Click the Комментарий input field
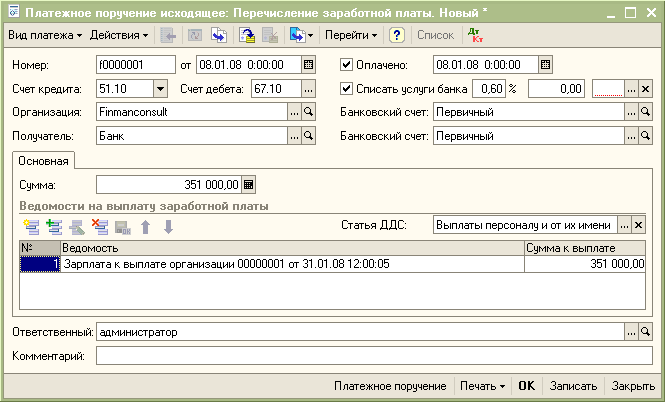665x402 pixels. (374, 356)
